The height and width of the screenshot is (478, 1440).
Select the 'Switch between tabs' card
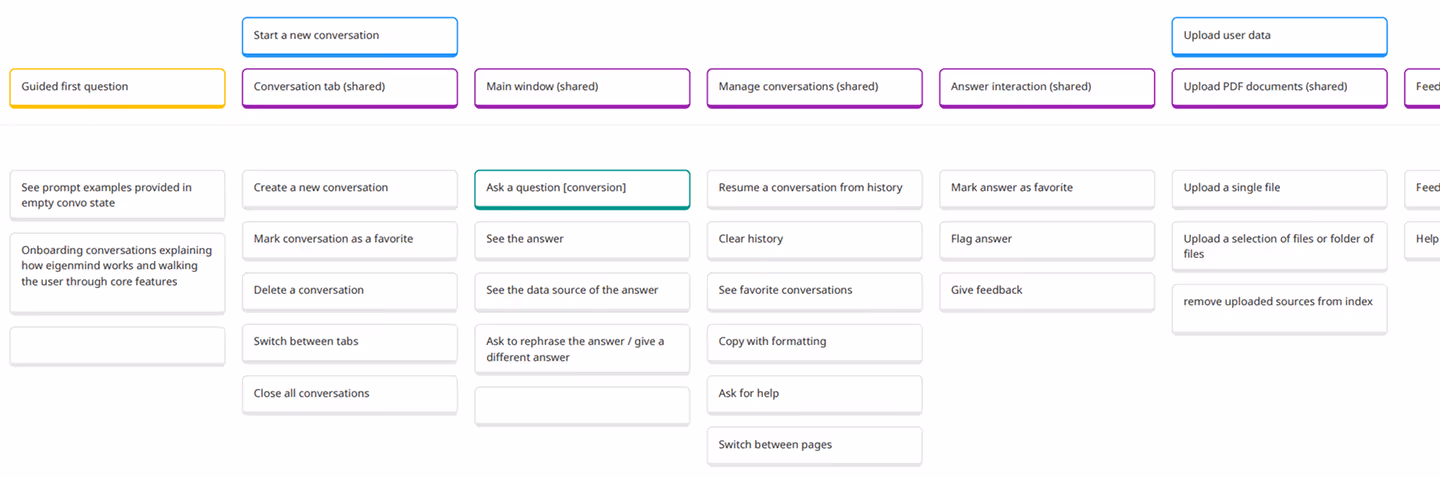tap(349, 343)
